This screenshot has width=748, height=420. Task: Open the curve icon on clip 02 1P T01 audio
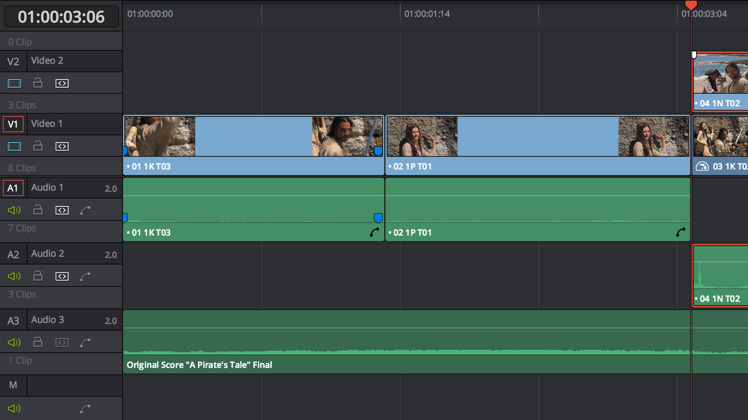tap(681, 233)
